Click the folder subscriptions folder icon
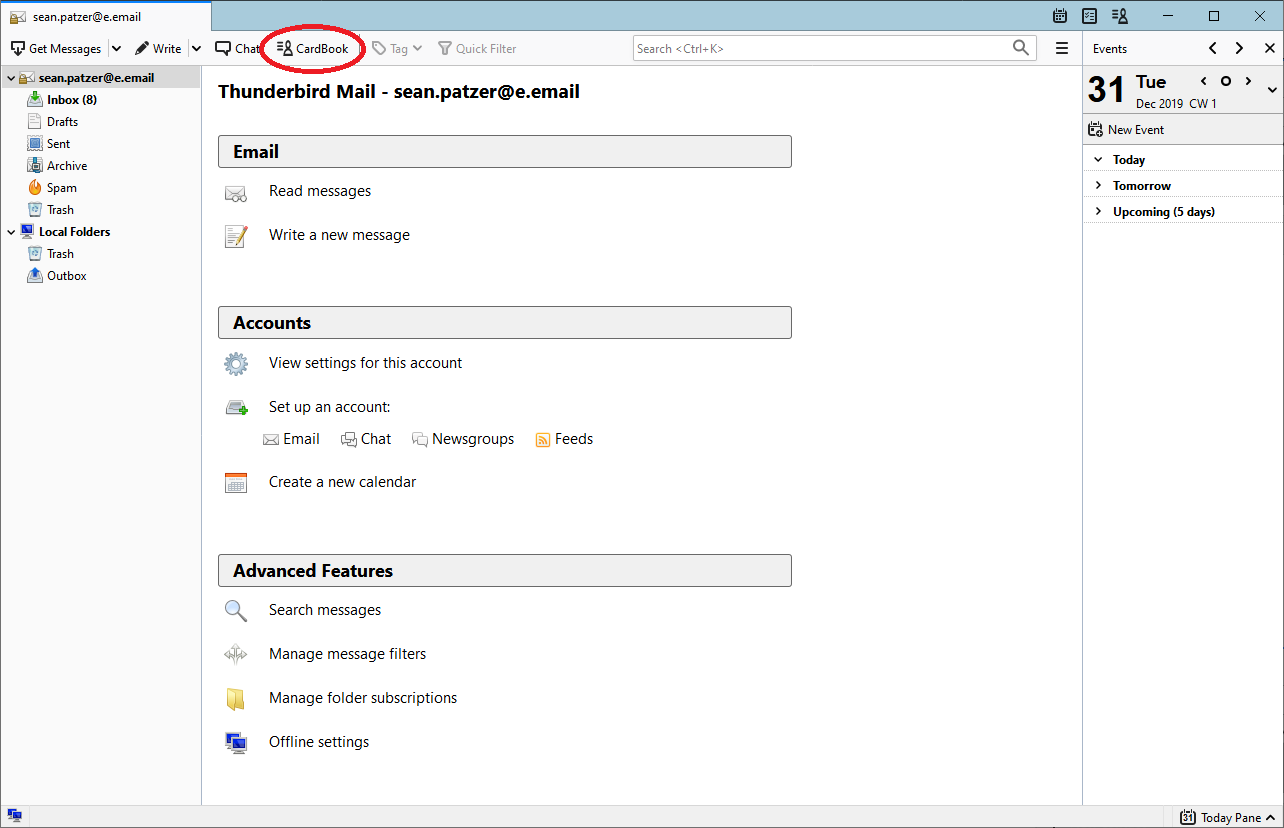Image resolution: width=1284 pixels, height=828 pixels. pos(235,699)
